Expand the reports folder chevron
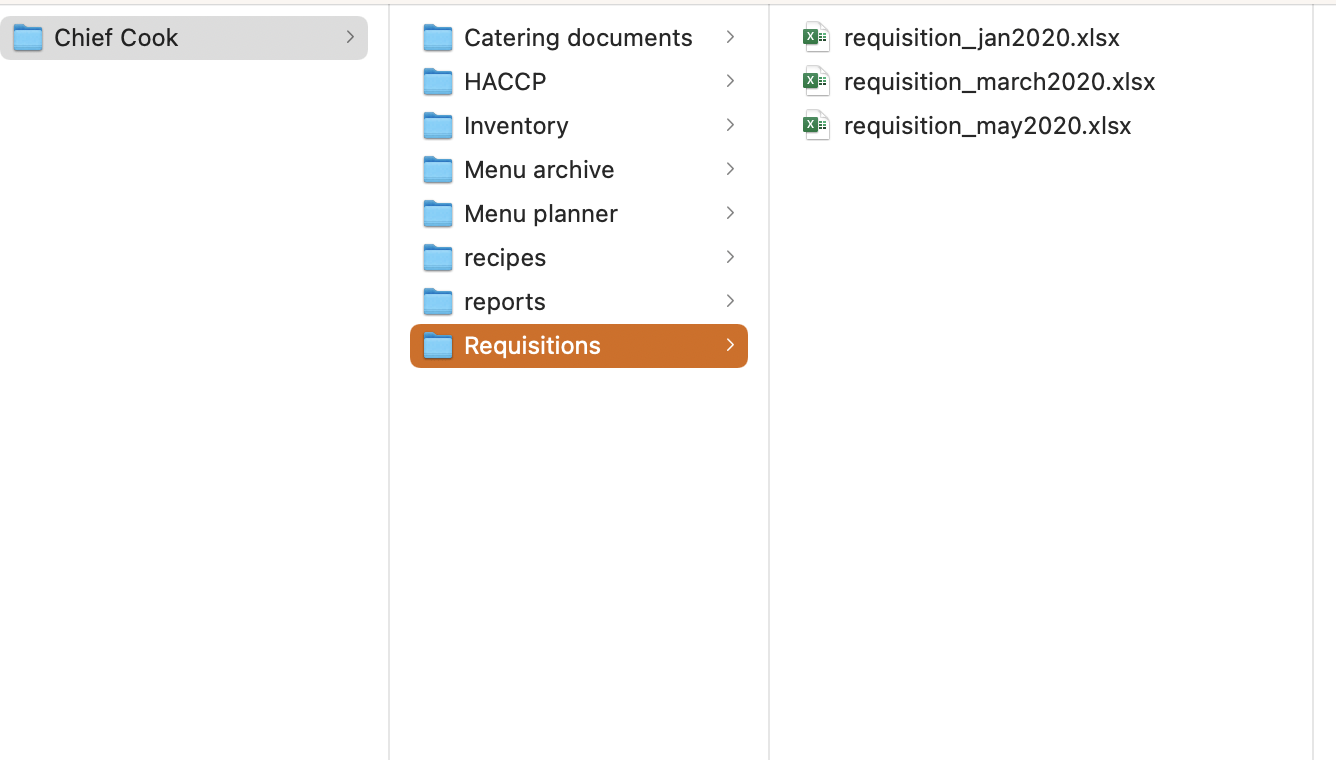The width and height of the screenshot is (1336, 760). pos(730,301)
